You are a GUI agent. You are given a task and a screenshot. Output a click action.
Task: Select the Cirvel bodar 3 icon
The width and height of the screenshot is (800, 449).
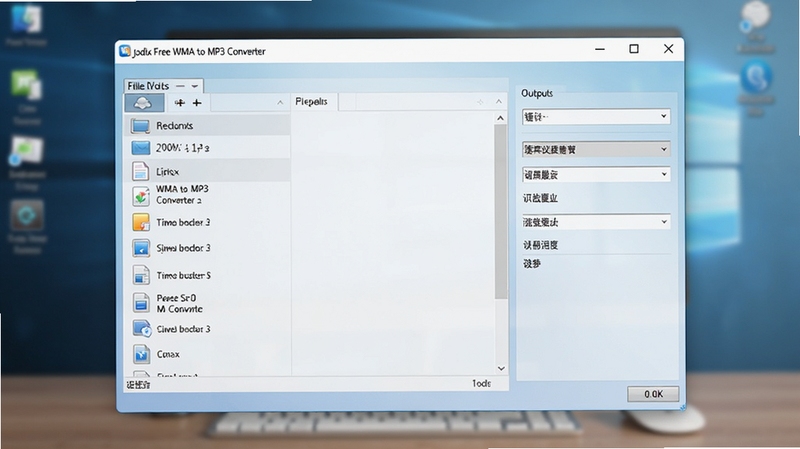pos(141,329)
